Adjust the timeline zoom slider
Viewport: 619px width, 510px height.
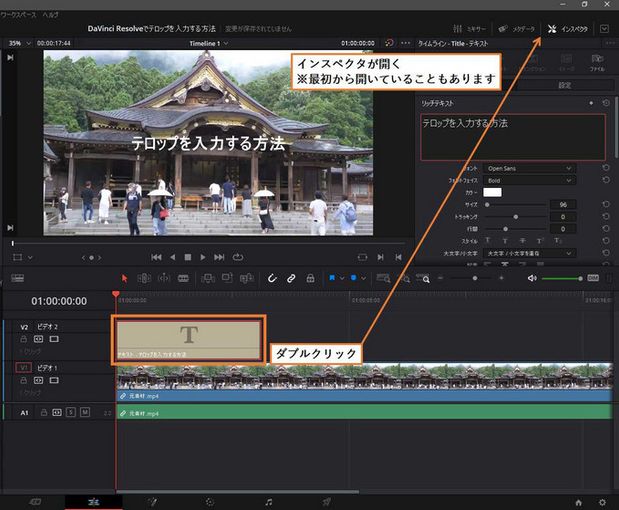pyautogui.click(x=471, y=278)
